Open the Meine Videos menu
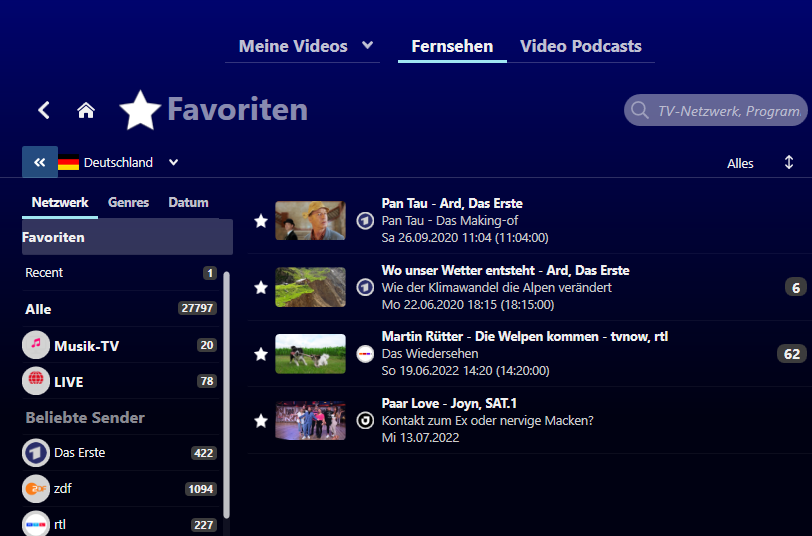 tap(293, 46)
